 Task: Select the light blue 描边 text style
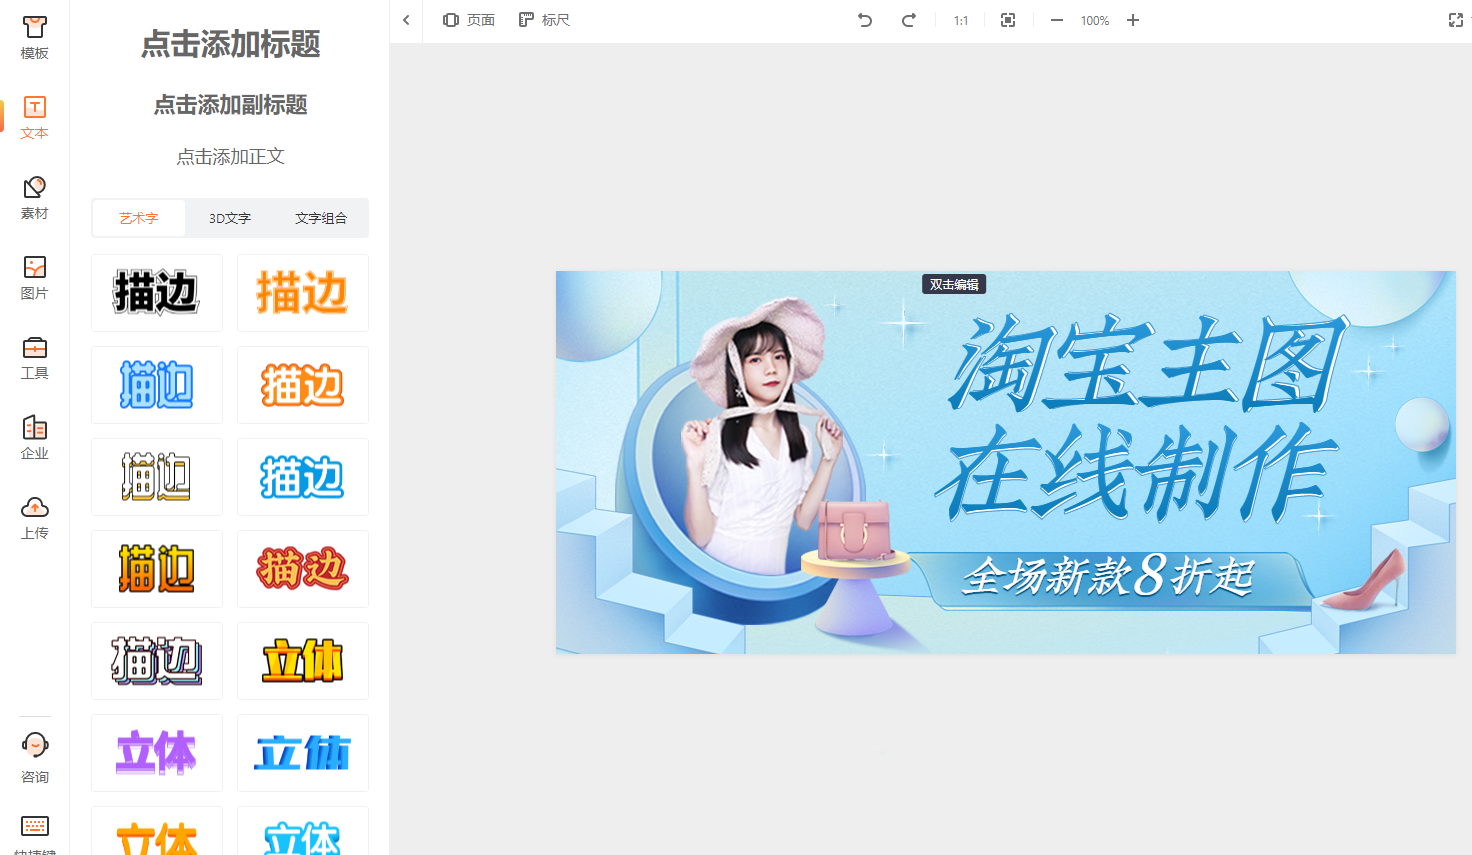coord(303,477)
